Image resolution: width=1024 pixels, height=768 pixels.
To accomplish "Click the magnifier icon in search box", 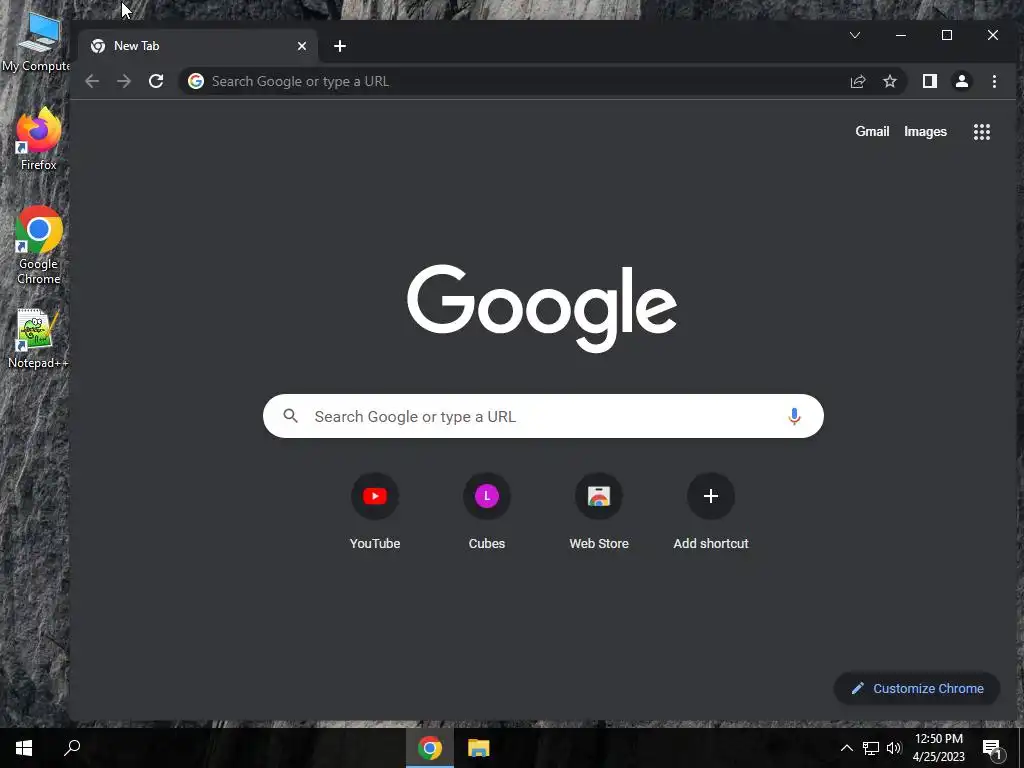I will tap(291, 416).
